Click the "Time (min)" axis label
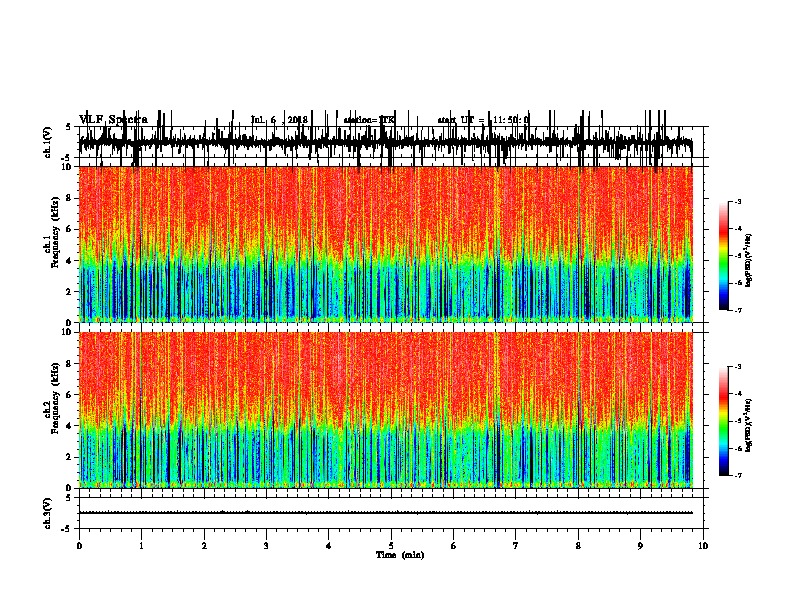The image size is (792, 612). click(x=400, y=555)
